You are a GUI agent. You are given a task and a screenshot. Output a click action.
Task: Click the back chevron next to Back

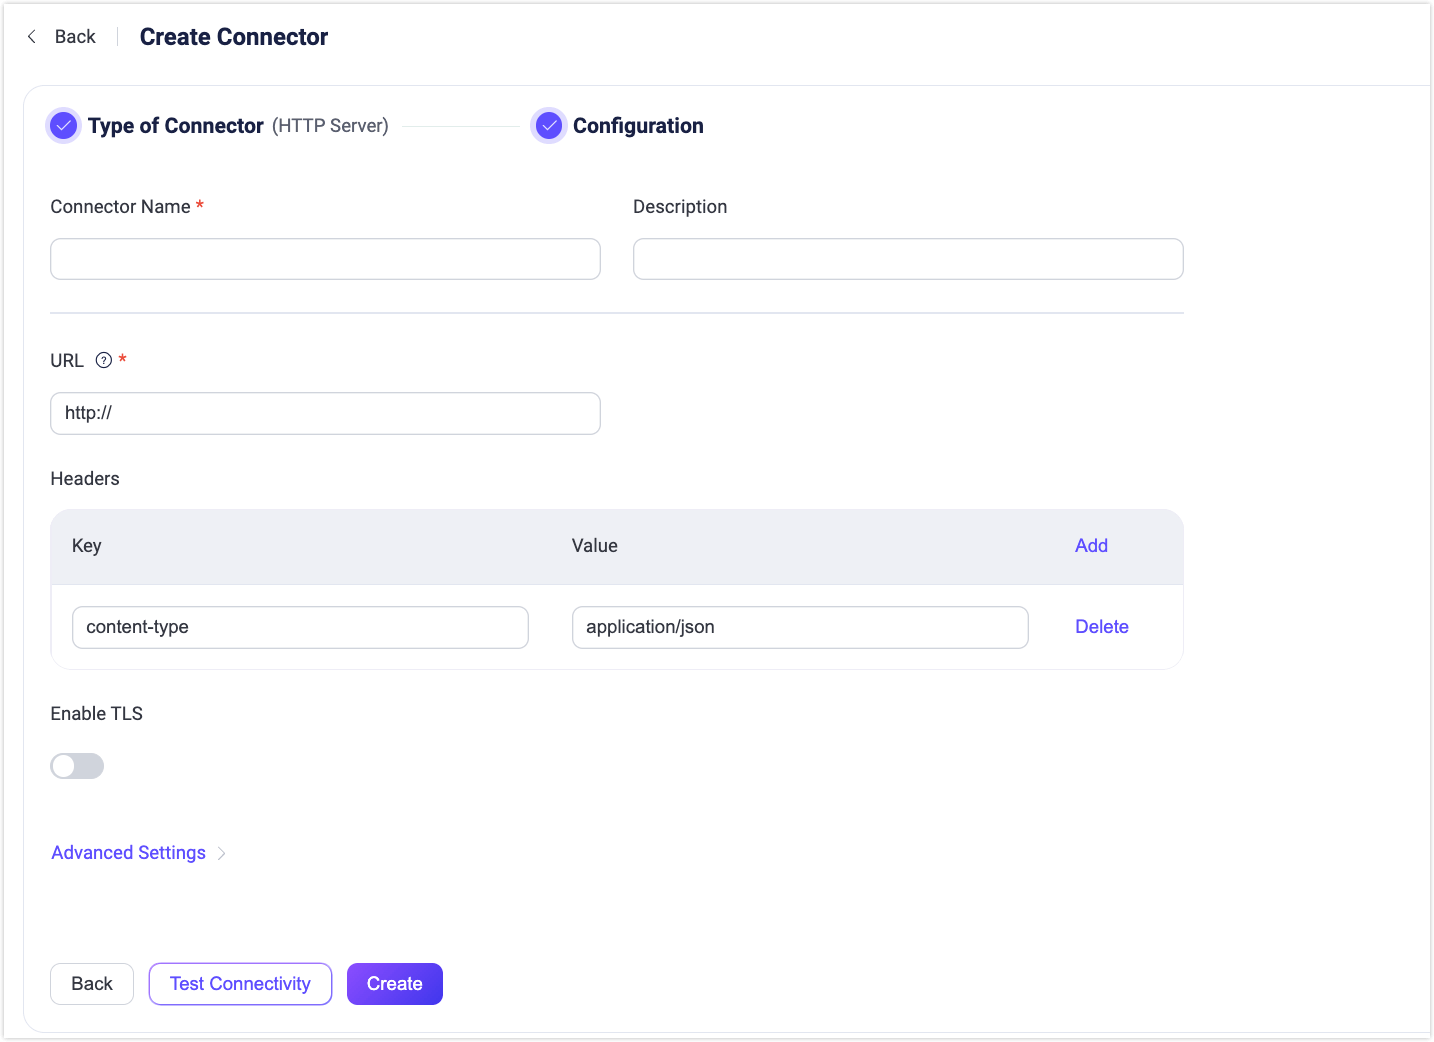point(31,36)
